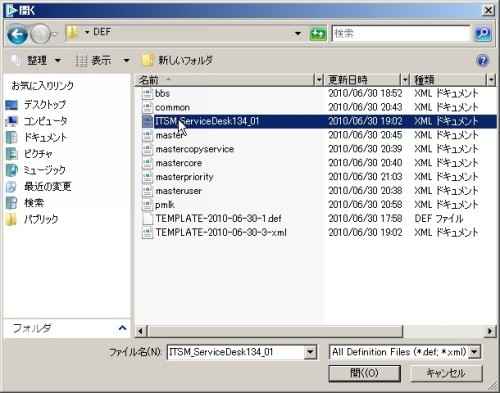Select the ITSM_ServiceDesk134_01 file
The height and width of the screenshot is (393, 500).
pos(207,121)
